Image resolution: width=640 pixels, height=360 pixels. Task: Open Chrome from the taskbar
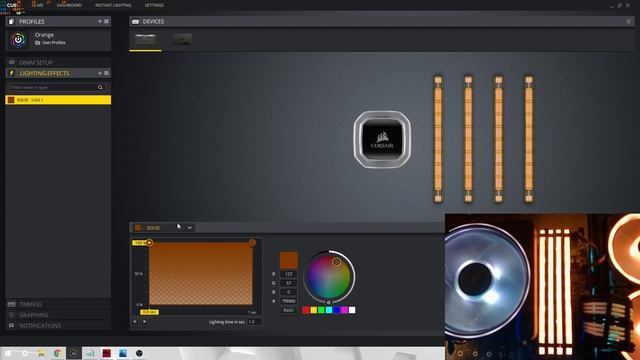(58, 353)
